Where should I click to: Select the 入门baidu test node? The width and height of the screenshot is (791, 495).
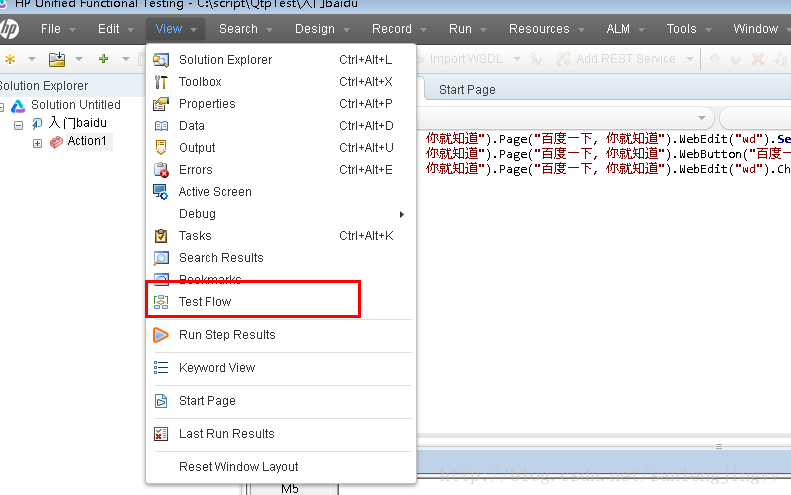(78, 123)
